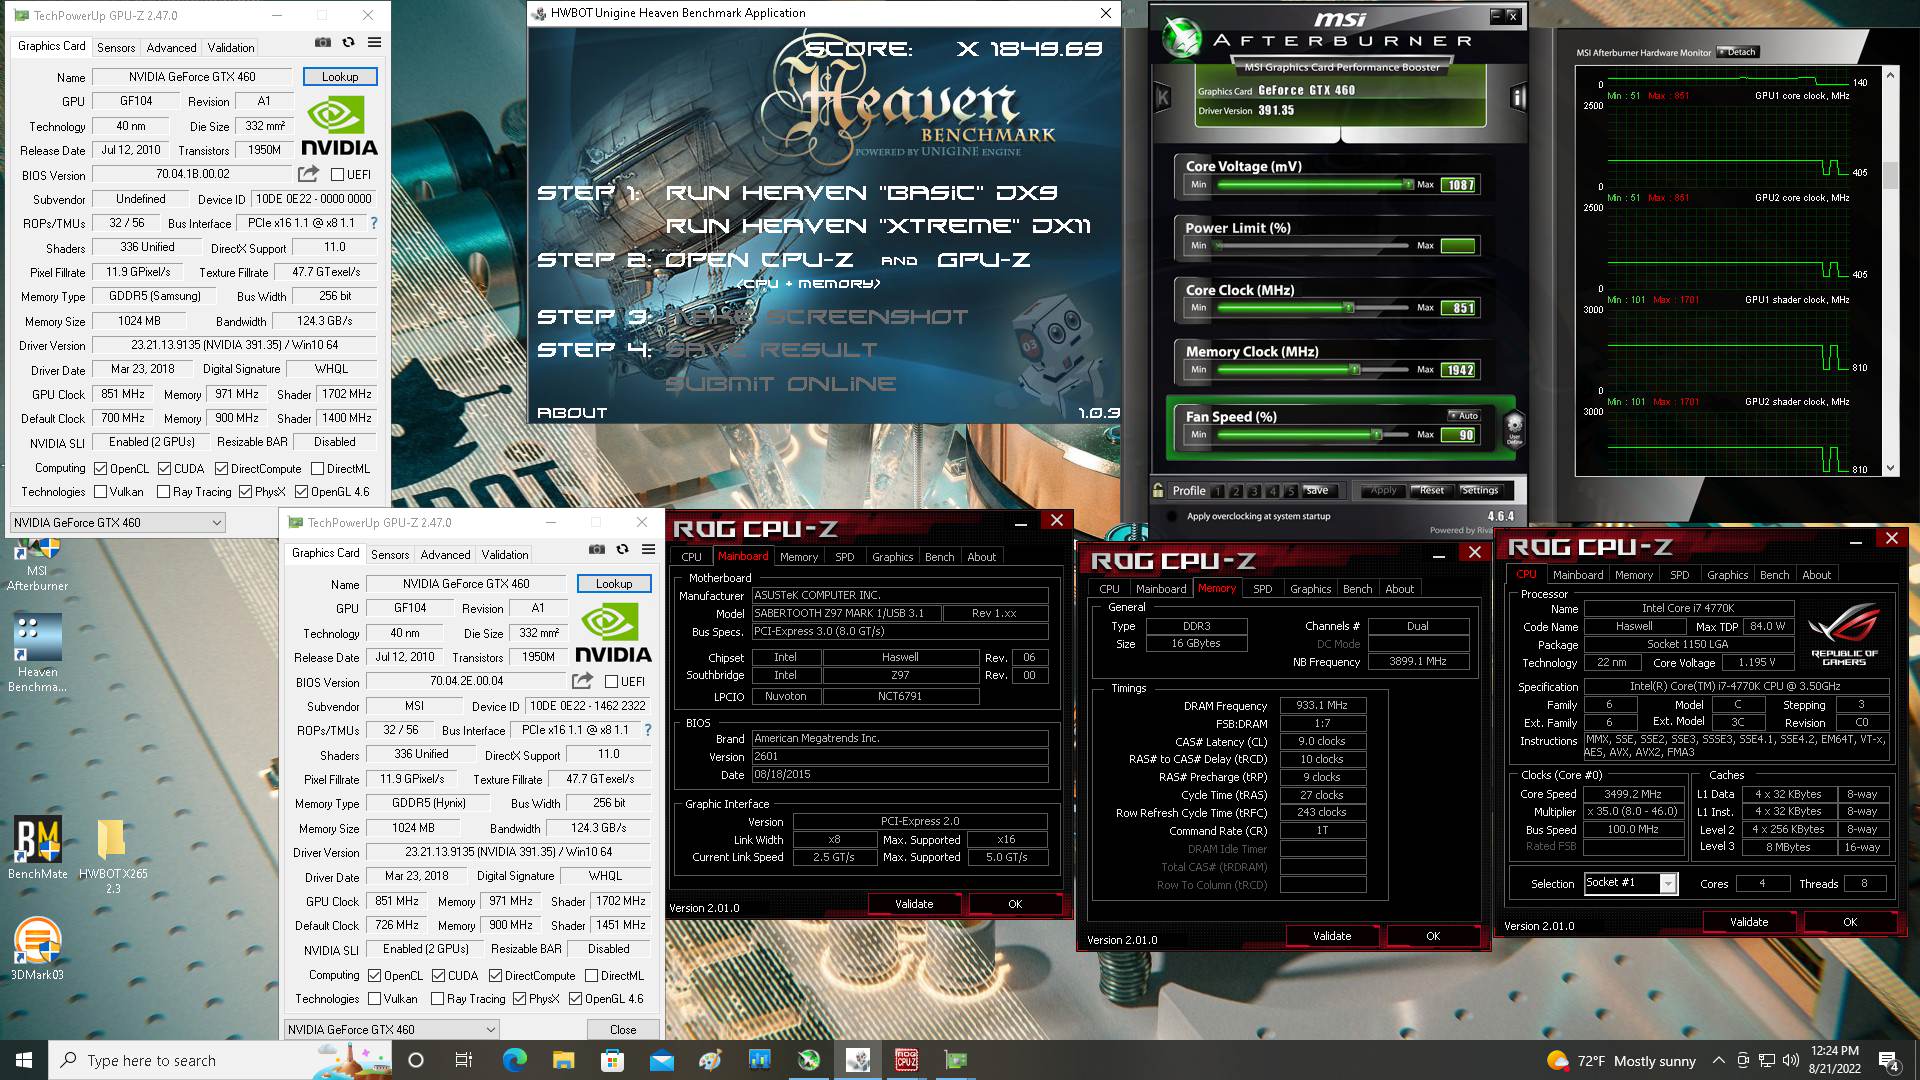Click the fan User Define icon in Afterburner
This screenshot has width=1920, height=1080.
pyautogui.click(x=1514, y=428)
